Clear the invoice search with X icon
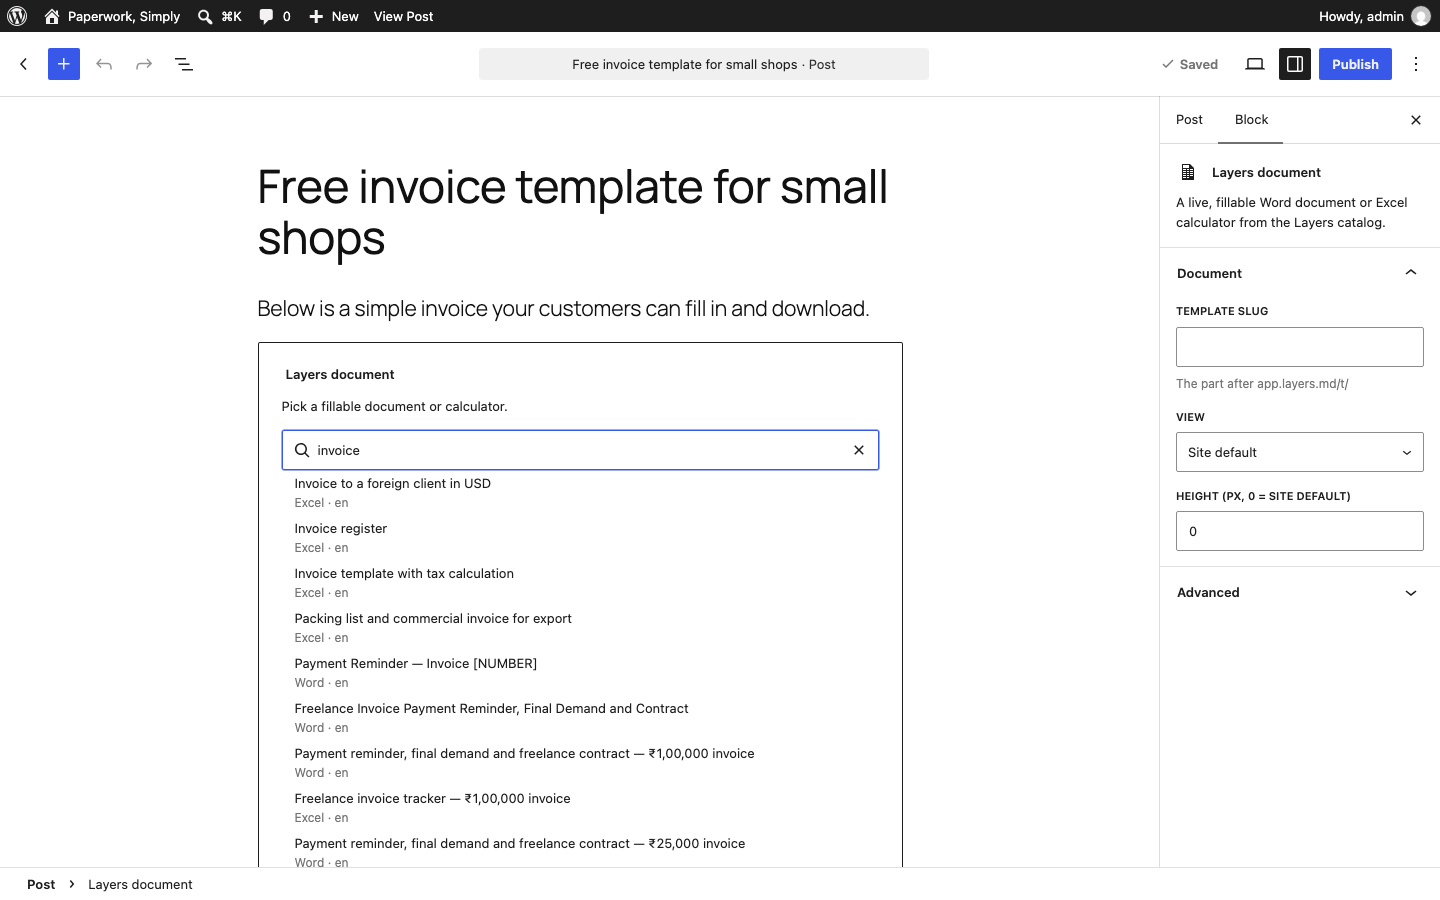Image resolution: width=1440 pixels, height=900 pixels. (859, 450)
